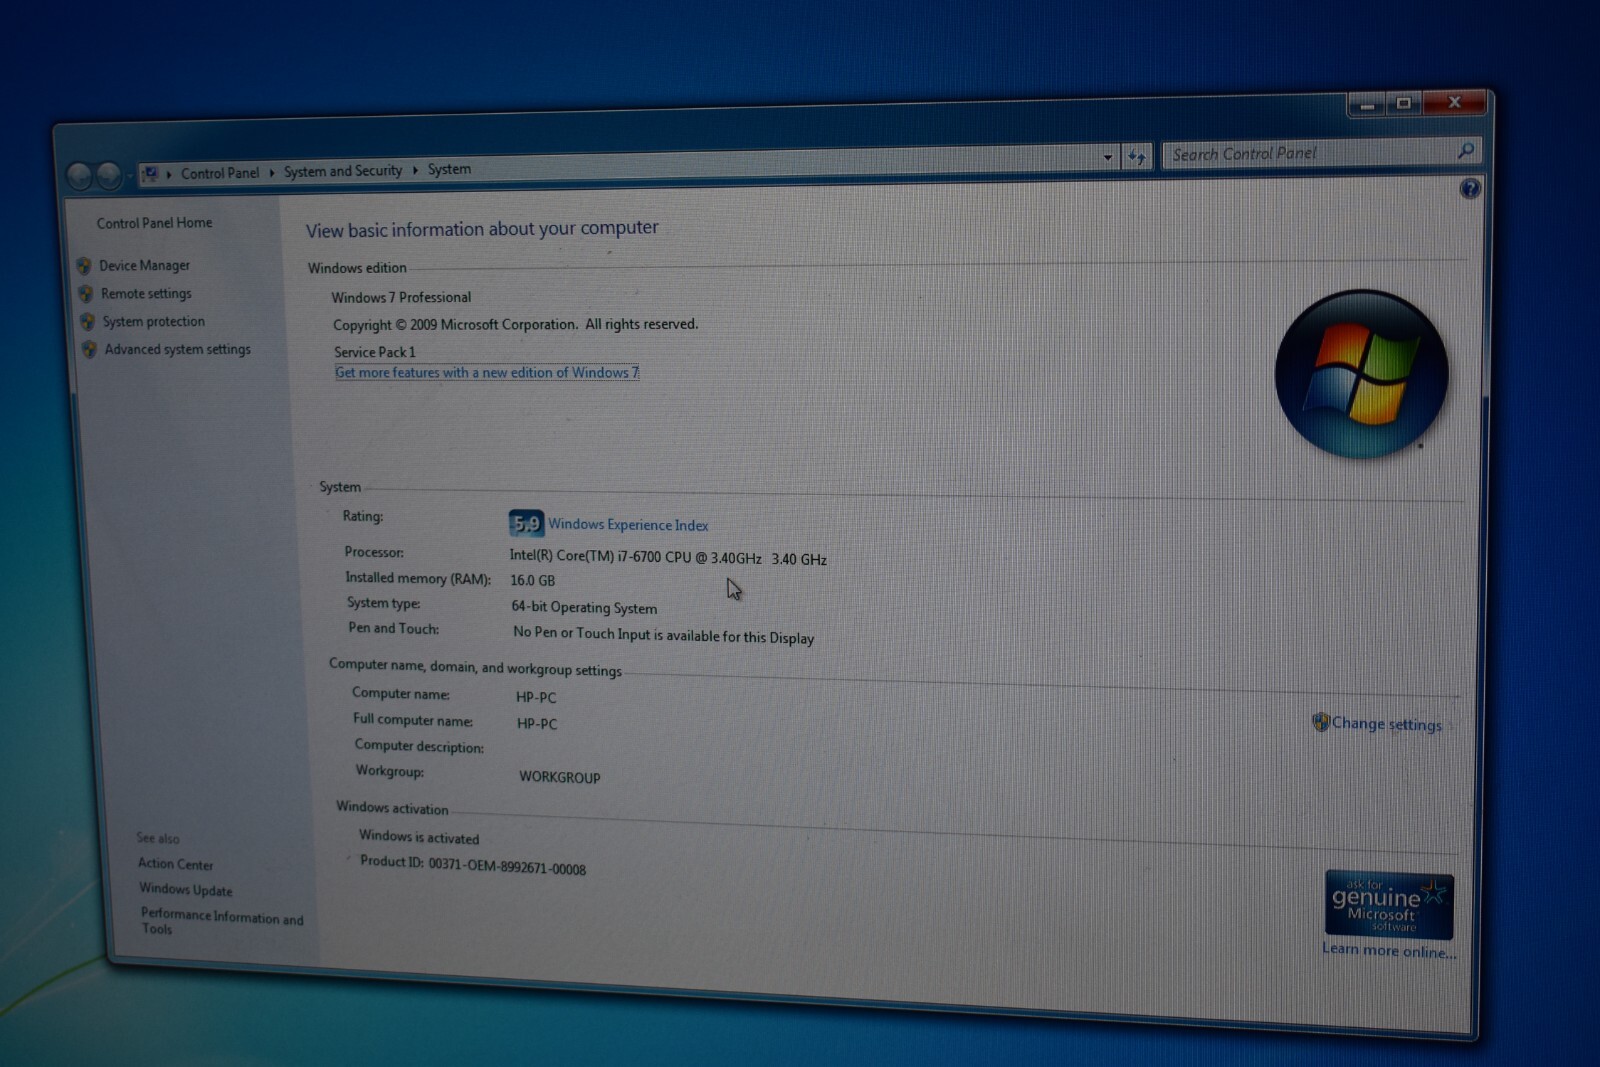Click shield icon next to Remote settings
Screen dimensions: 1600x1067
pos(86,294)
